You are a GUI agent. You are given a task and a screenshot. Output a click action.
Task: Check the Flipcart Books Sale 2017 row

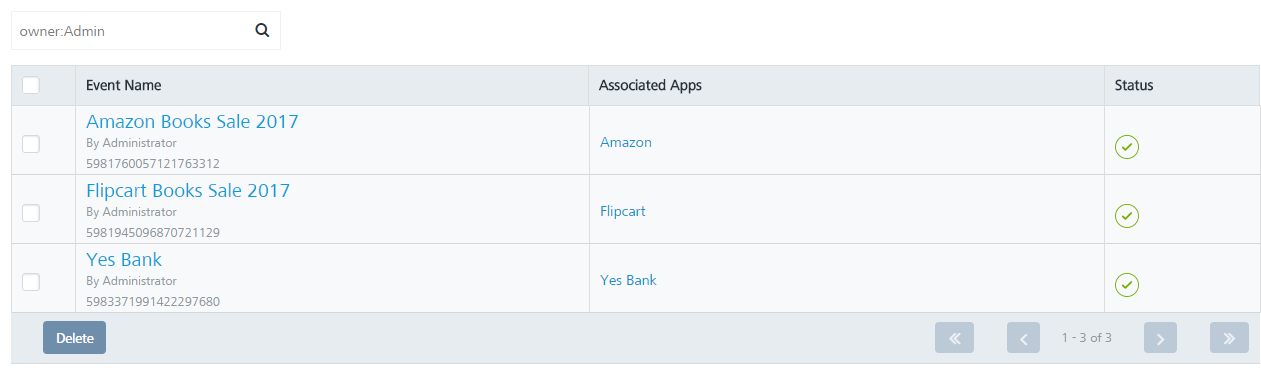(31, 213)
